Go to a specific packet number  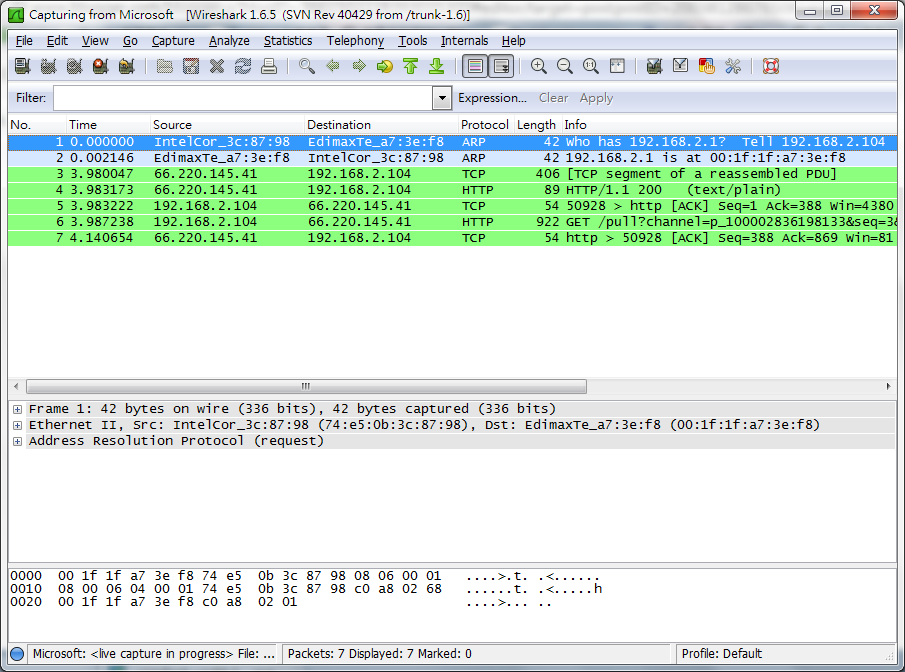click(384, 66)
